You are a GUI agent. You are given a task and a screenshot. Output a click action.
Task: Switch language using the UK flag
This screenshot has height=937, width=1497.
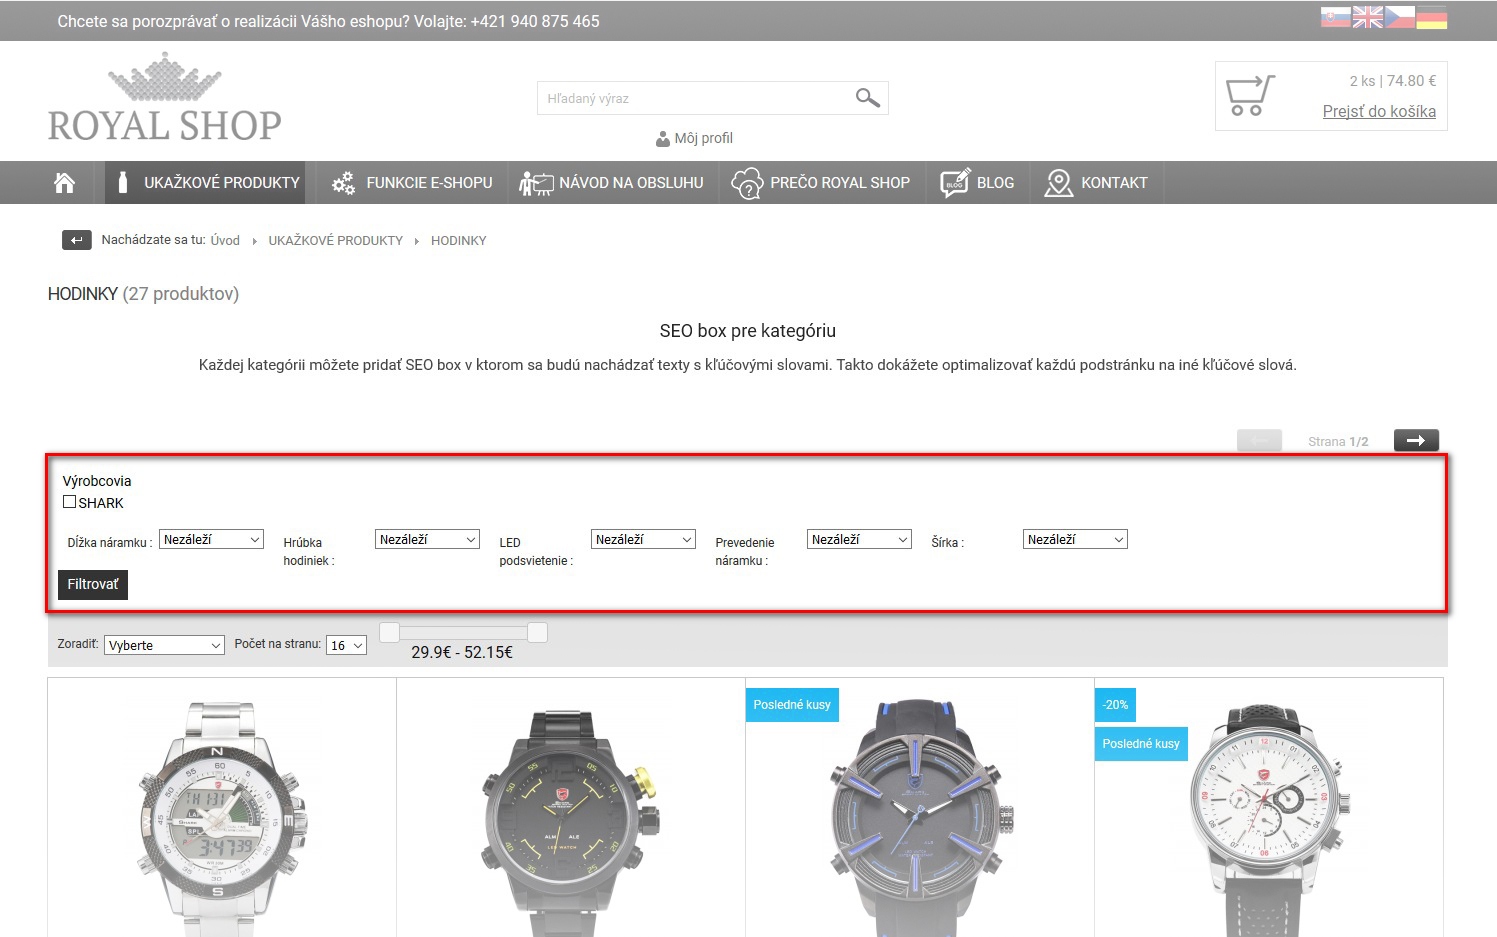coord(1367,18)
